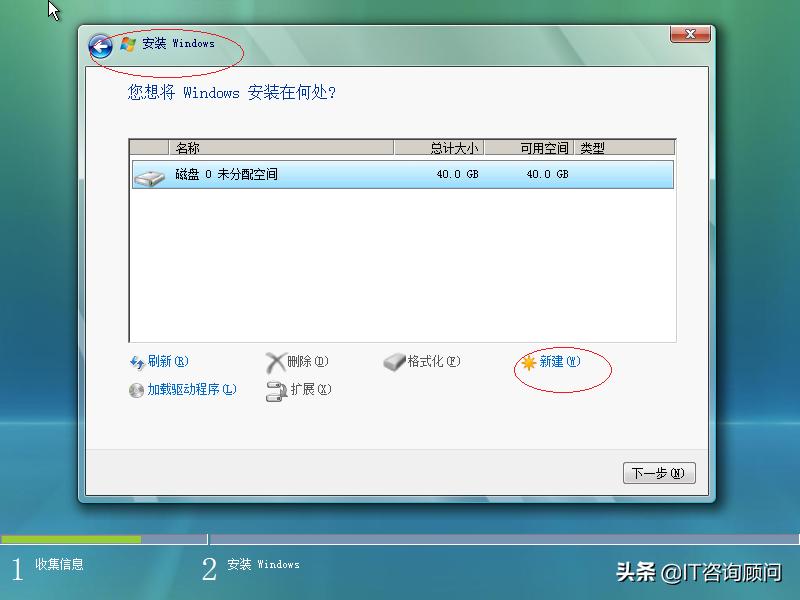Image resolution: width=800 pixels, height=600 pixels.
Task: Select the Load Driver (加载驱动程序) icon
Action: (137, 390)
